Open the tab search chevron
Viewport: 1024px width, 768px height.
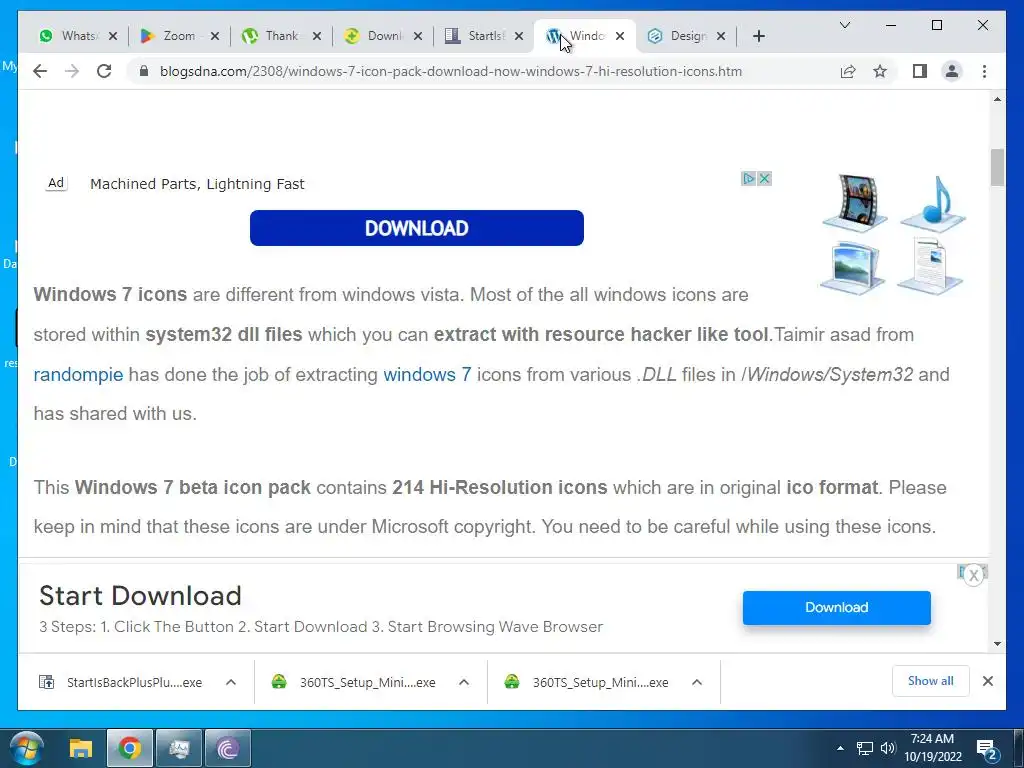(x=844, y=25)
